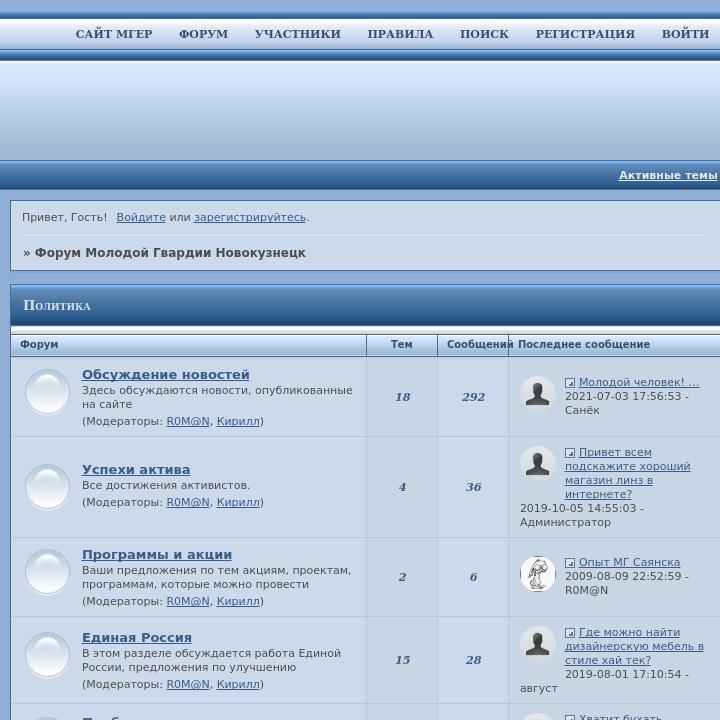The width and height of the screenshot is (720, 720).
Task: Click the small post icon before Опыт МГ Саянска
Action: 570,562
